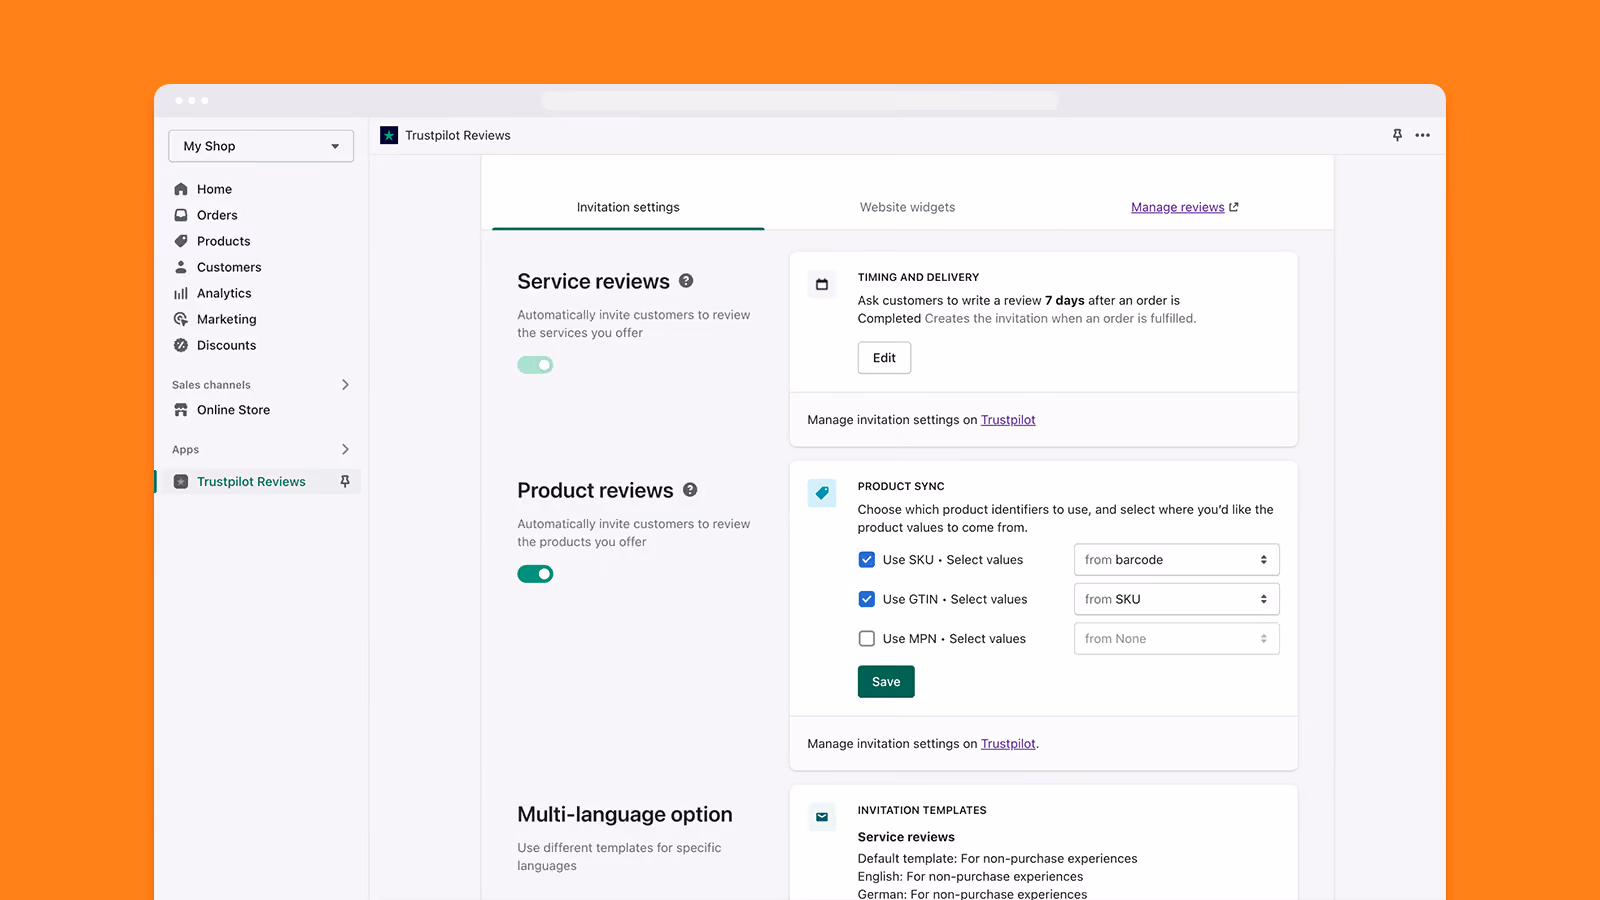Image resolution: width=1600 pixels, height=900 pixels.
Task: Click the 'Multi-language option' heading
Action: click(x=625, y=815)
